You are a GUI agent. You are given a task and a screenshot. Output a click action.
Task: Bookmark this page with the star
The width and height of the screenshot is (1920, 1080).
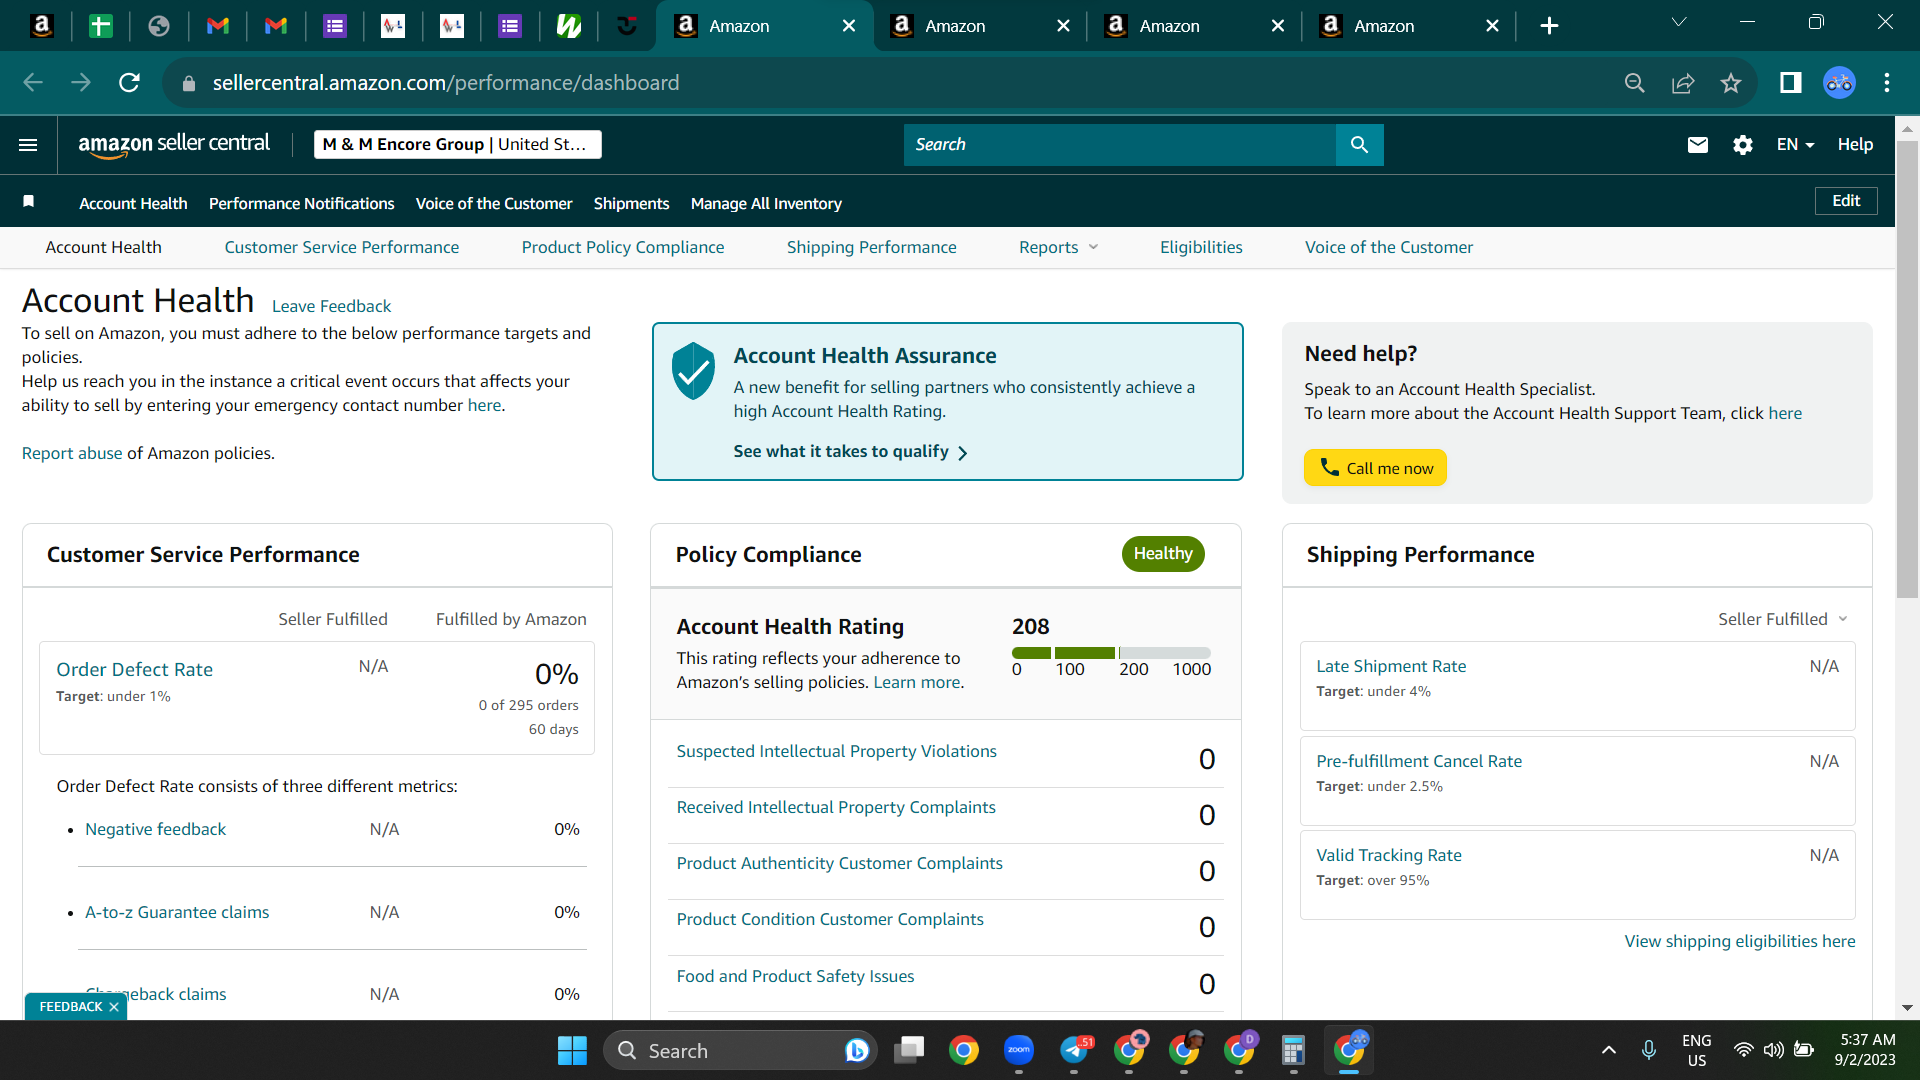(x=1731, y=83)
